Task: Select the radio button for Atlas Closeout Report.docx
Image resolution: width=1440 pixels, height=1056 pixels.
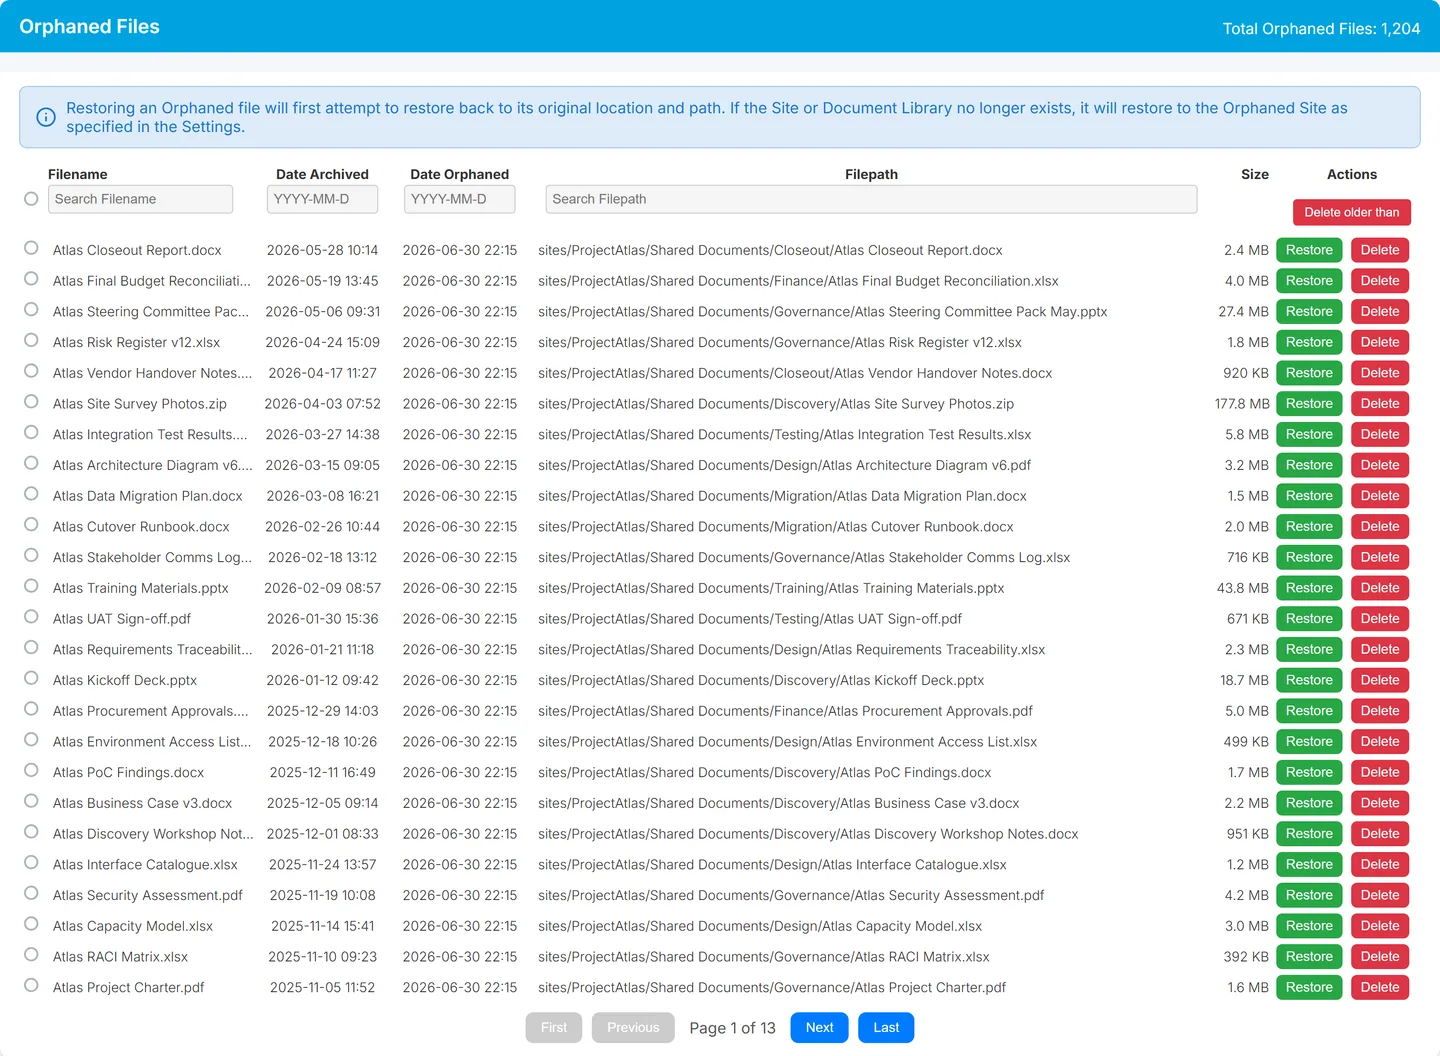Action: tap(31, 248)
